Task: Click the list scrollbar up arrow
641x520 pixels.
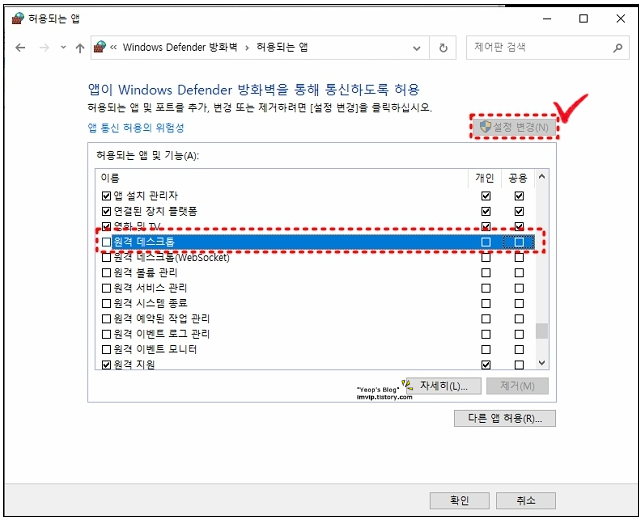Action: [542, 177]
